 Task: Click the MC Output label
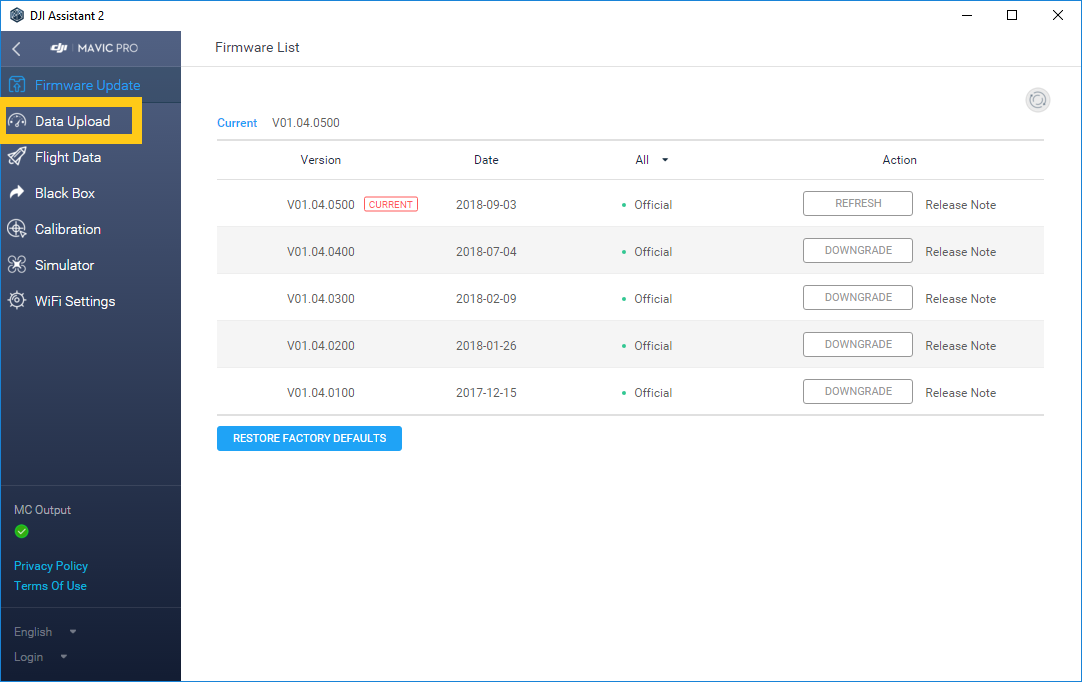point(42,509)
